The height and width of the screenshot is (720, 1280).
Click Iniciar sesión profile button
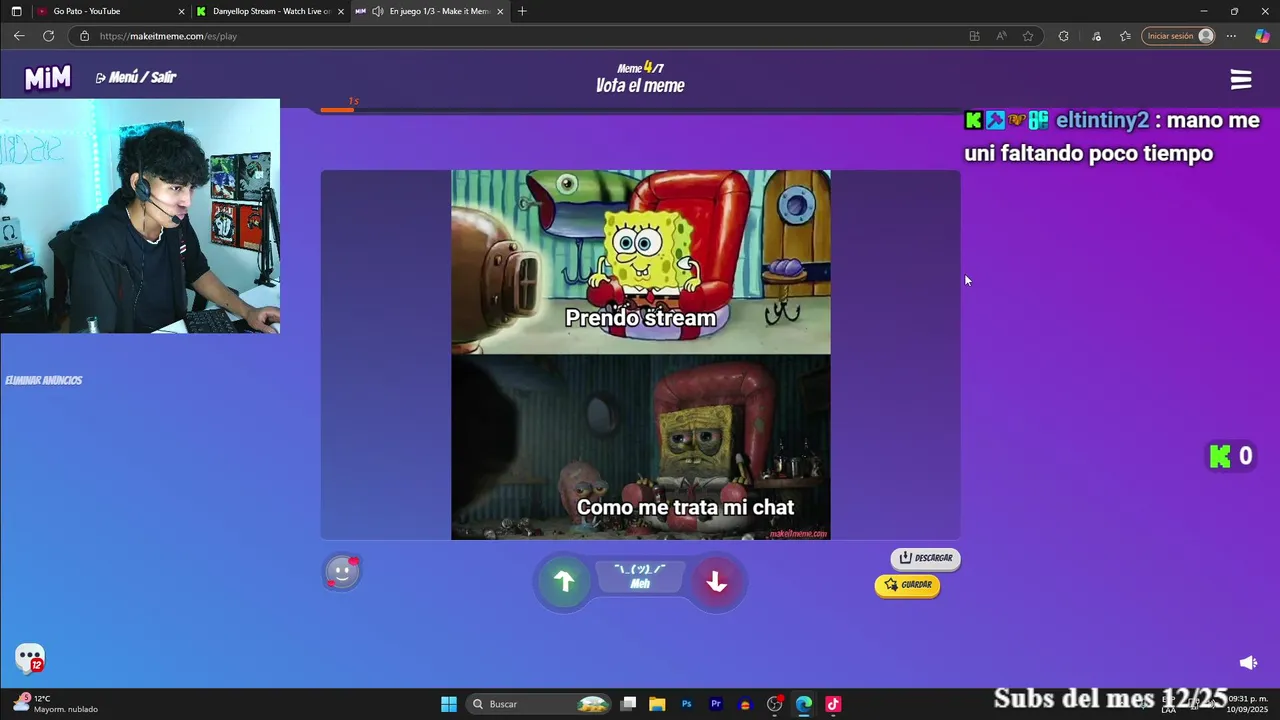coord(1179,36)
